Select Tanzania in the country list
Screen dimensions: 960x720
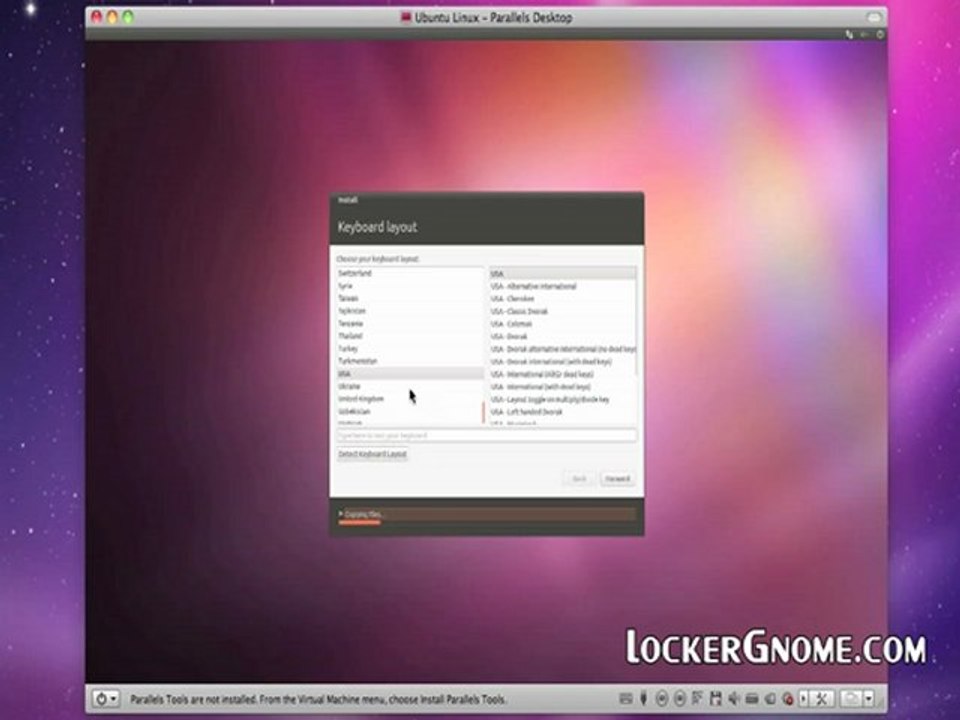click(x=410, y=323)
